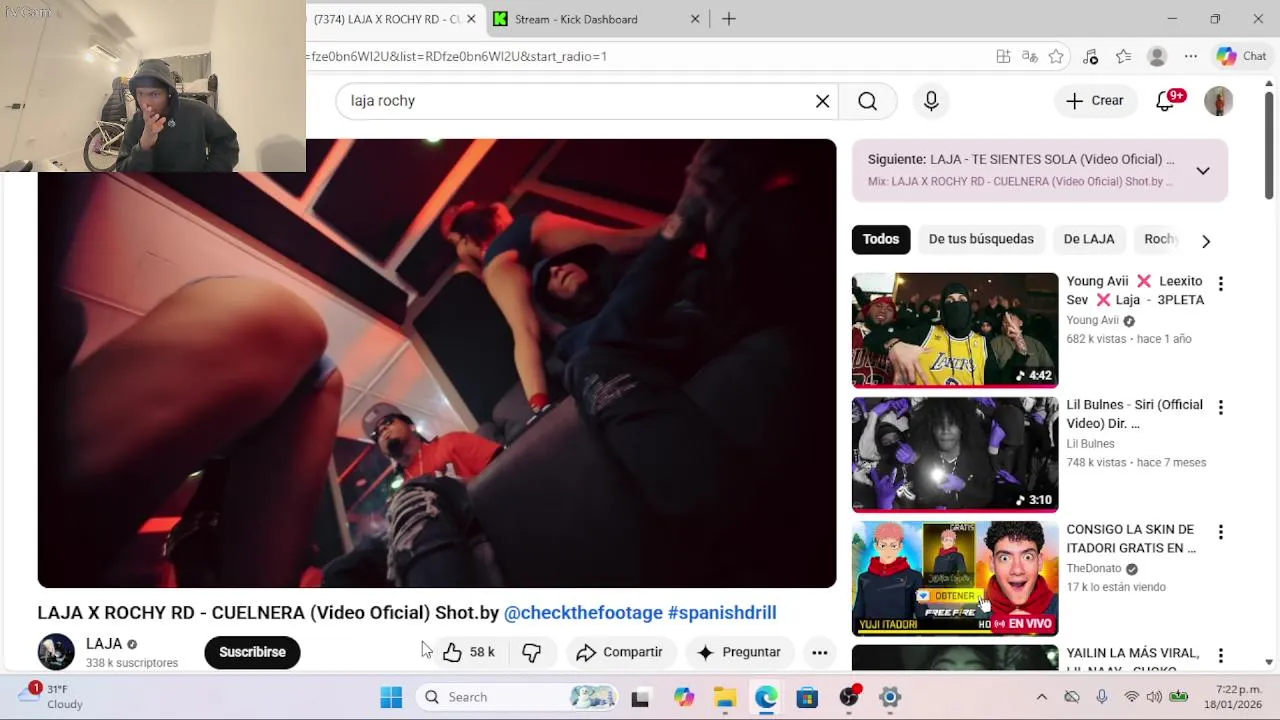The height and width of the screenshot is (720, 1280).
Task: Clear the YouTube search box text
Action: click(822, 101)
